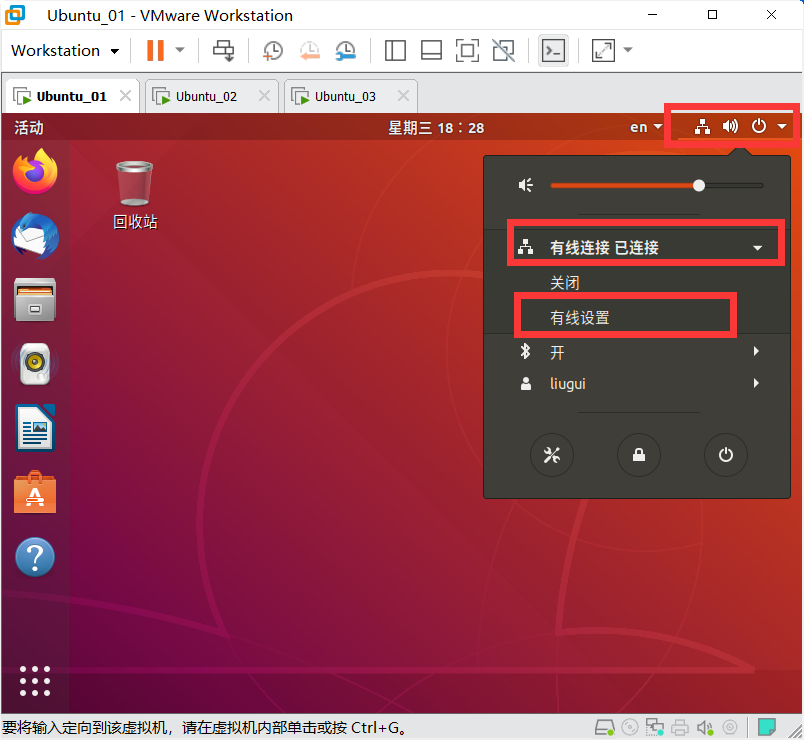Collapse the system menu arrow in top bar
Image resolution: width=804 pixels, height=740 pixels.
[x=782, y=126]
